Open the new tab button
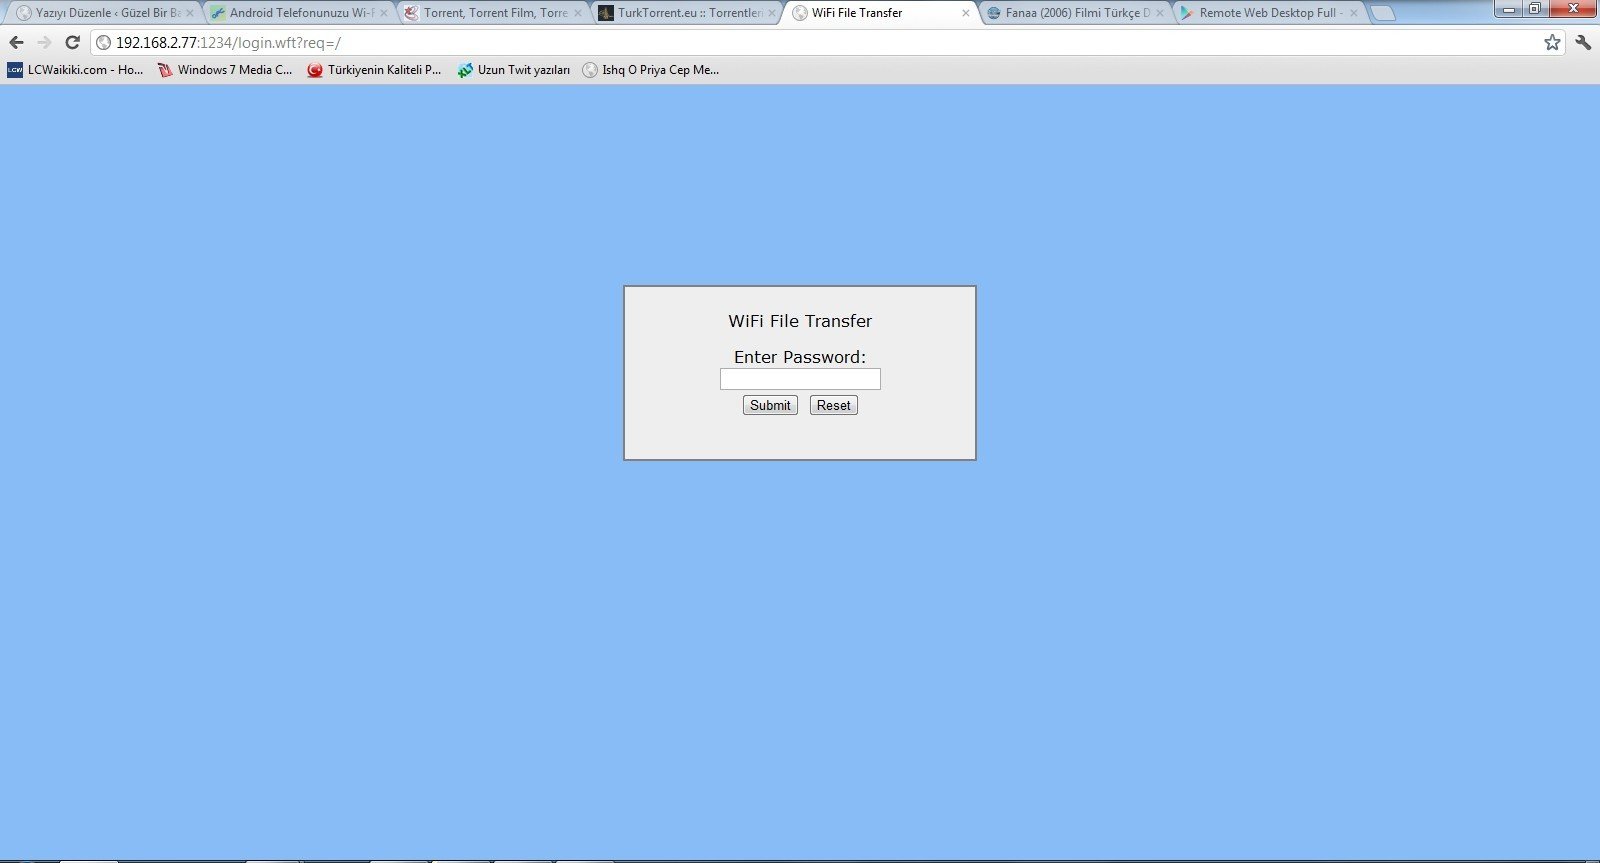 pyautogui.click(x=1383, y=13)
